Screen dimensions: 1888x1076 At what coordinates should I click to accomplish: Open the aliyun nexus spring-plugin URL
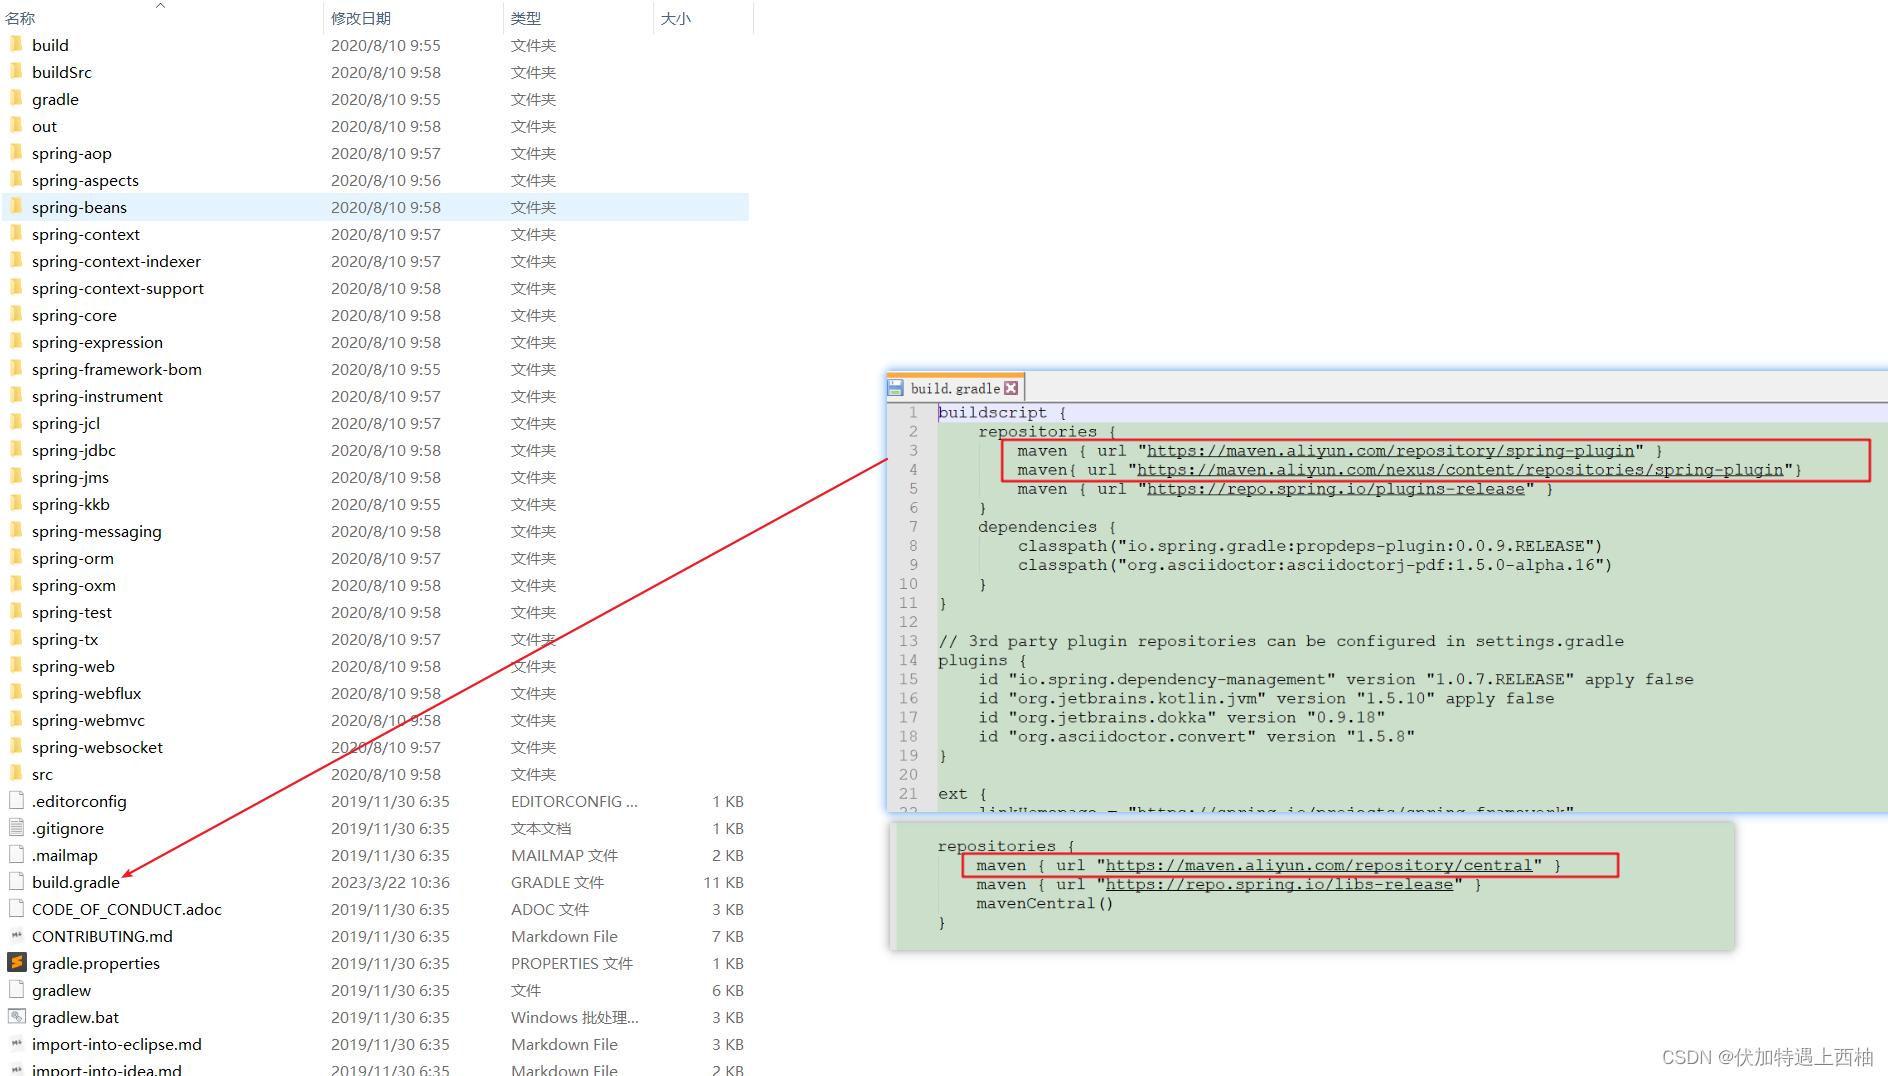tap(1460, 470)
